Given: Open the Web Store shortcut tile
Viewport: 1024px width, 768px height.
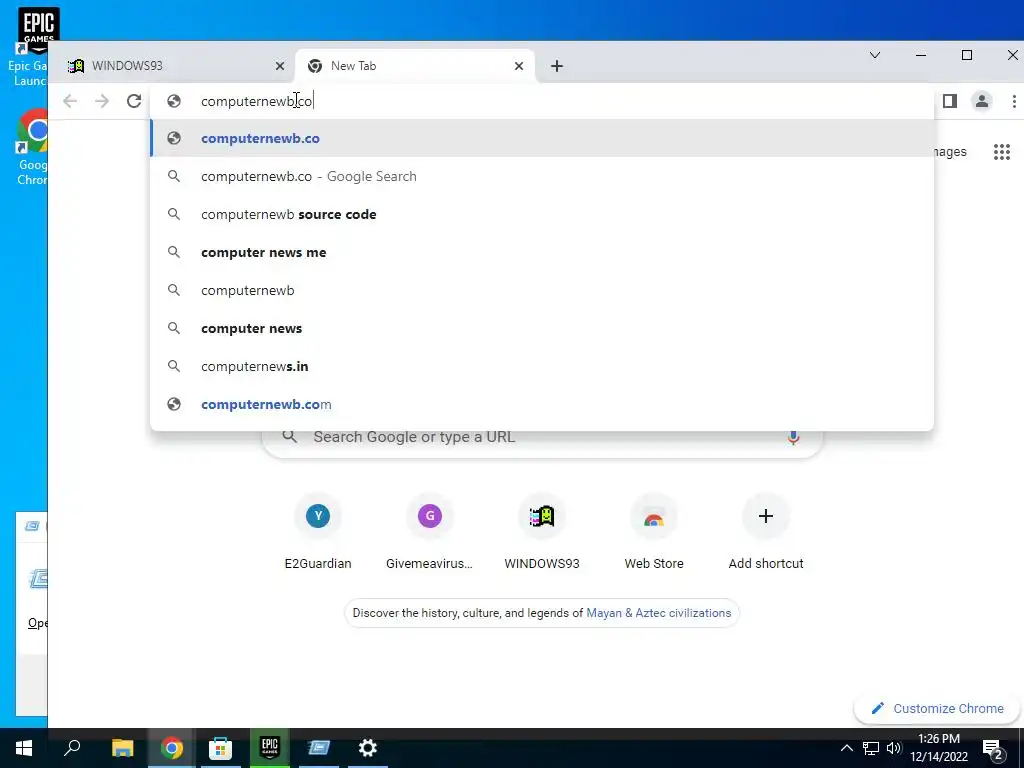Looking at the screenshot, I should 654,533.
